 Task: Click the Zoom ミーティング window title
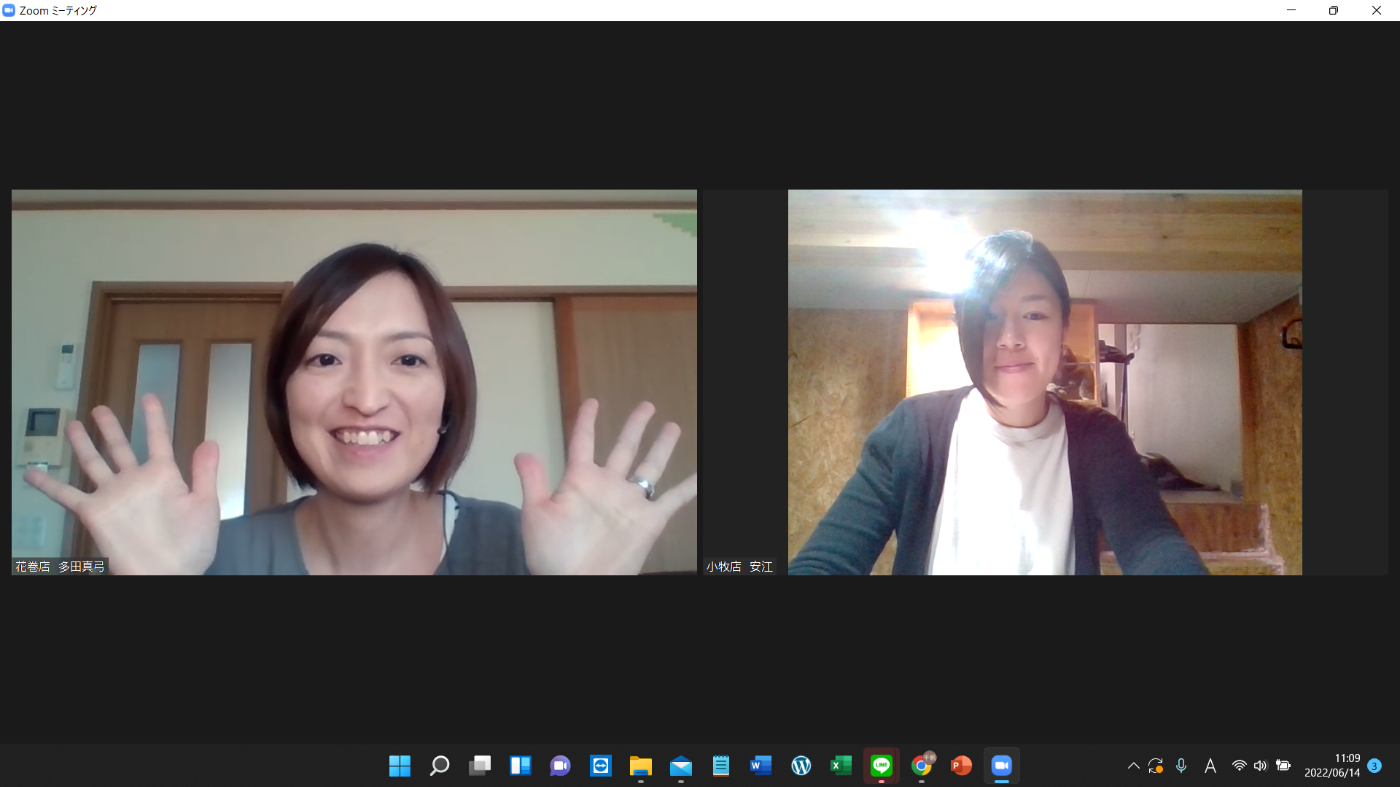(58, 10)
